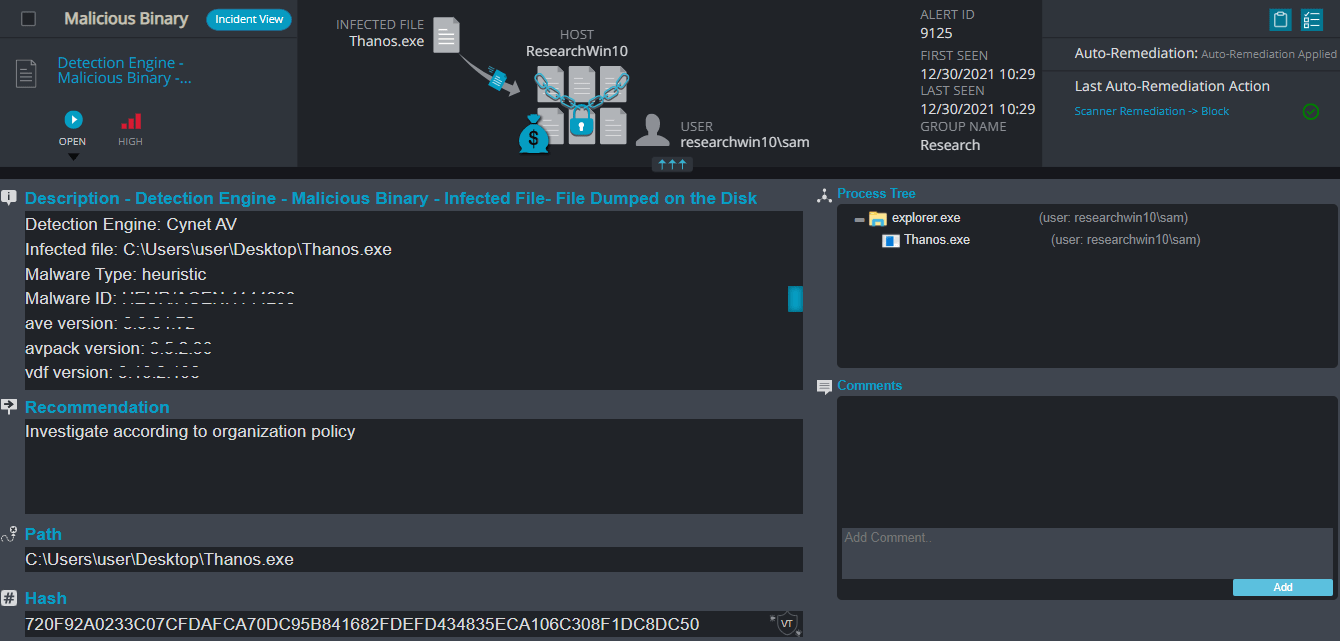1340x641 pixels.
Task: Click the Path section icon
Action: pos(9,534)
